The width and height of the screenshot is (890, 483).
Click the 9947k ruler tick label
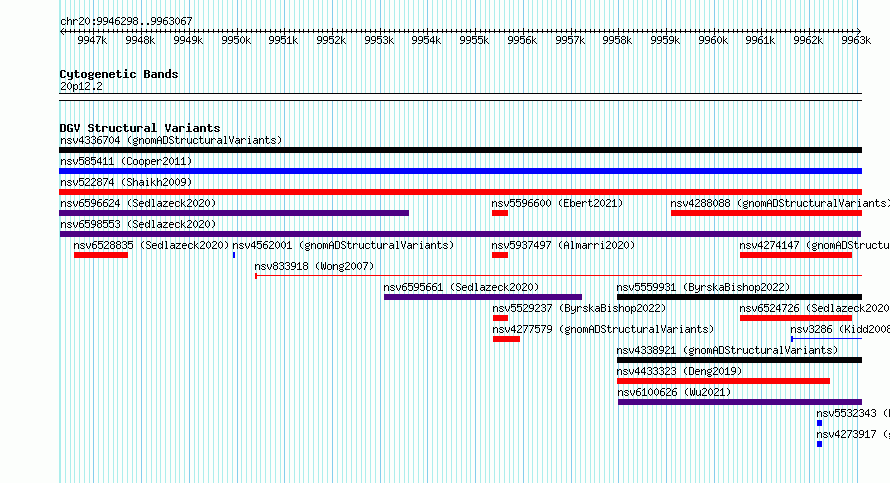(92, 40)
